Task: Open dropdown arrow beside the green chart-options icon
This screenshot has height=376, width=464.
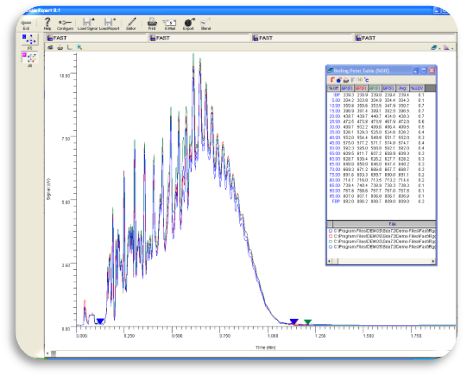Action: (440, 49)
